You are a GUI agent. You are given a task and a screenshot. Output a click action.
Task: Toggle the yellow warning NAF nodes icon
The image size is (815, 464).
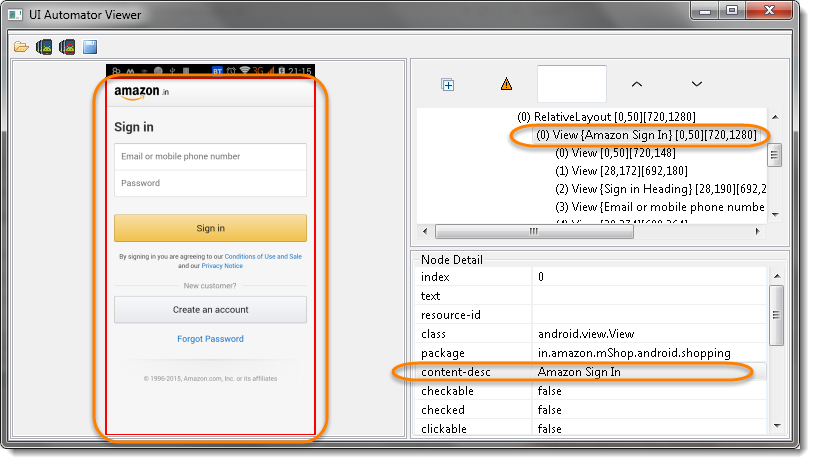[x=506, y=84]
